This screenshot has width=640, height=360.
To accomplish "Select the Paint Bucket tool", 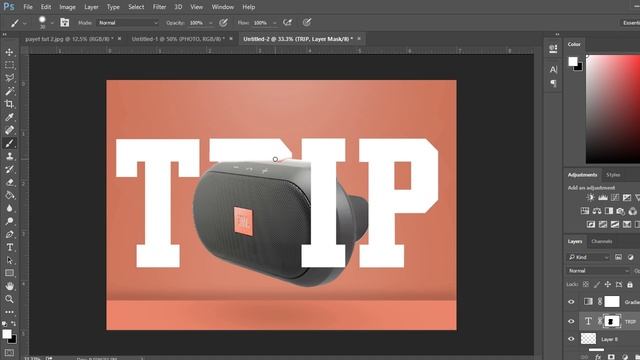I will [9, 196].
